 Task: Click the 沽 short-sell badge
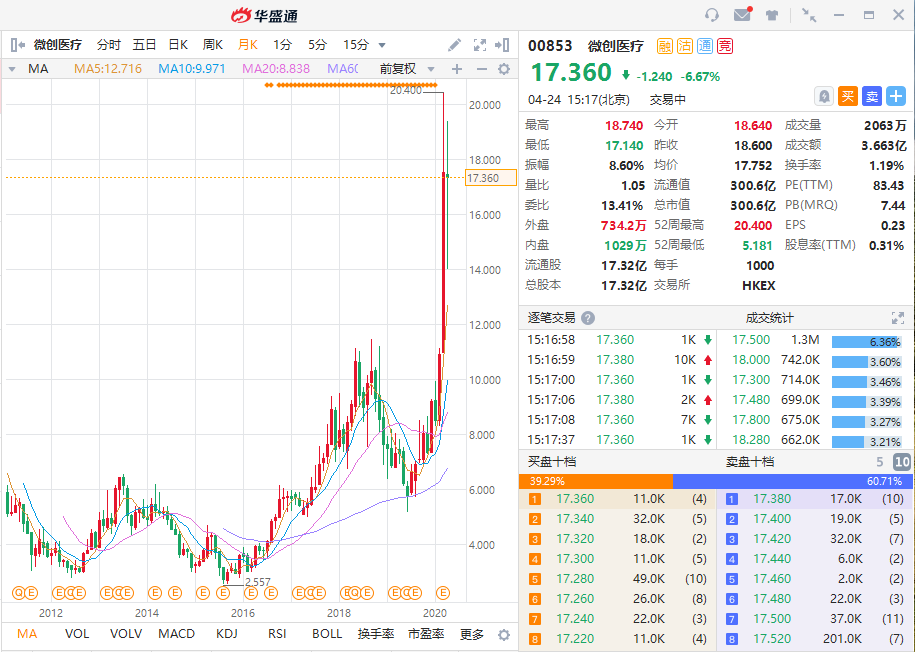[x=685, y=46]
